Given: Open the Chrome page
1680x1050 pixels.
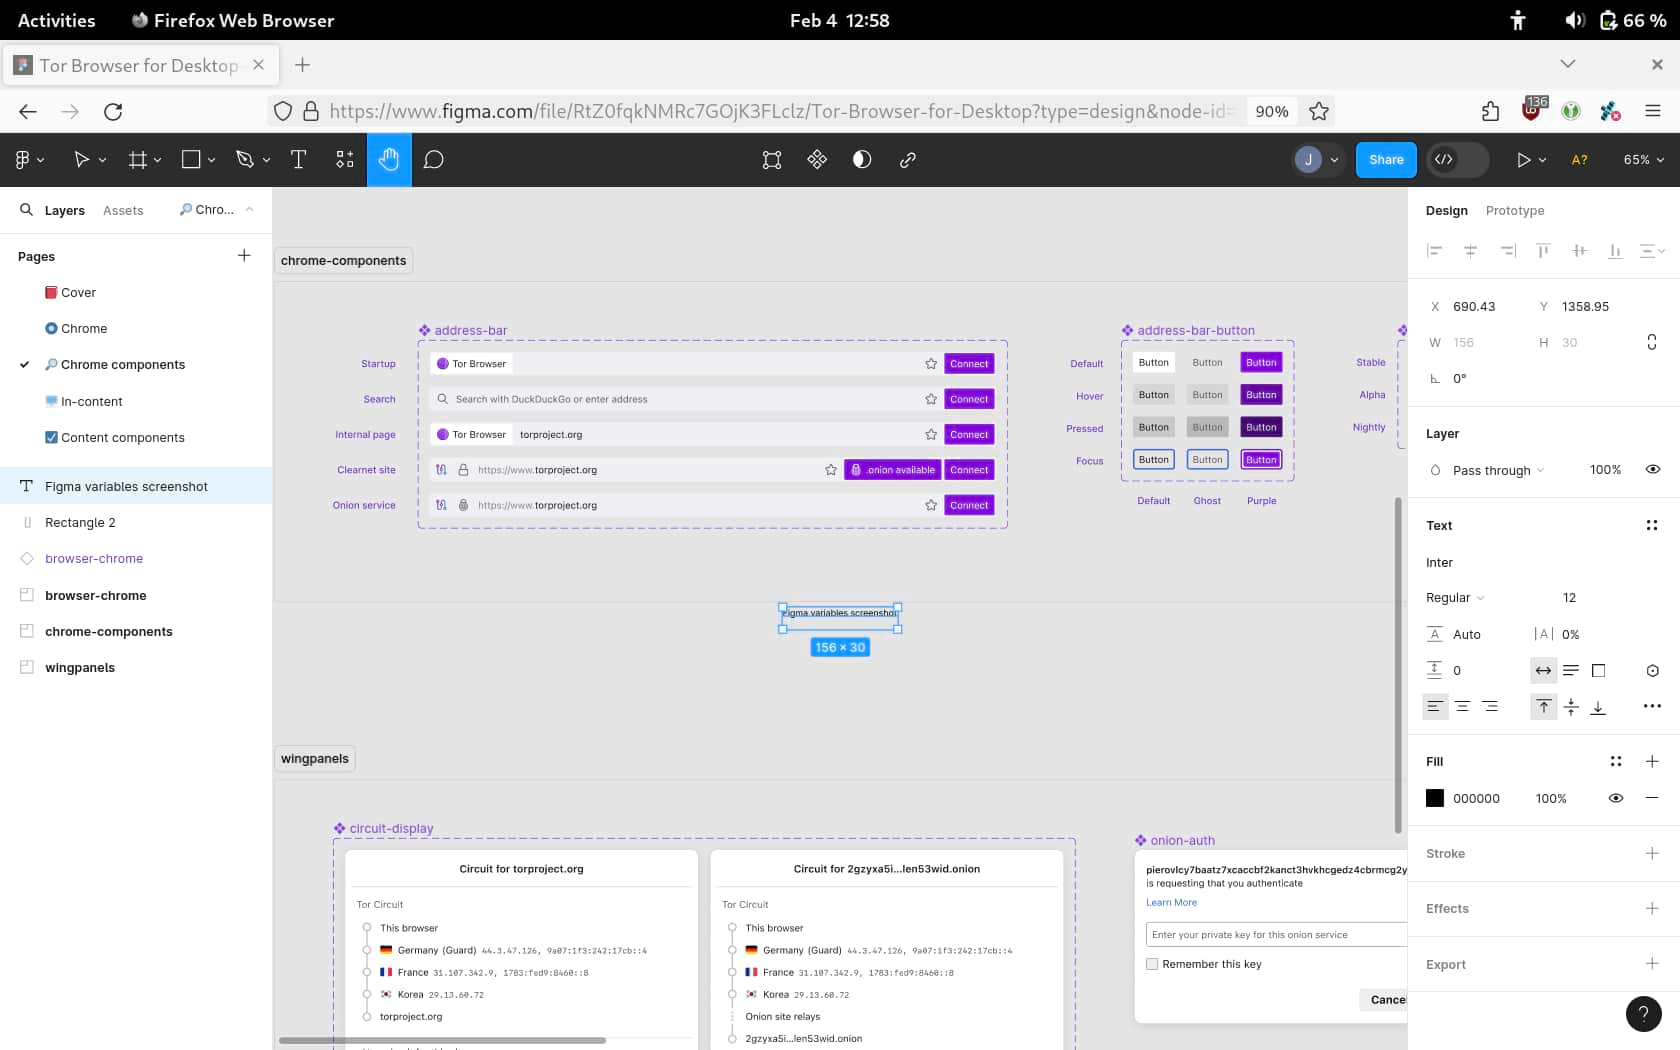Looking at the screenshot, I should [84, 329].
